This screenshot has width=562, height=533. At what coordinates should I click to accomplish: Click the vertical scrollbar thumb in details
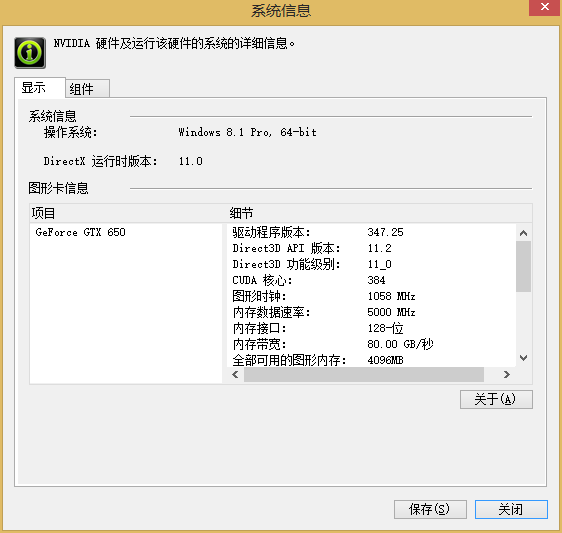tap(523, 266)
